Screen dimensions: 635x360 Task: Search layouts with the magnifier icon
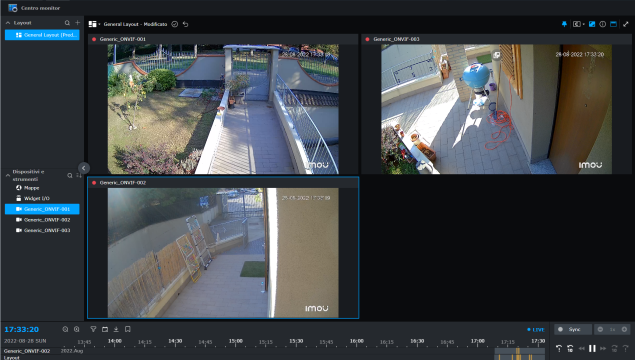[67, 23]
